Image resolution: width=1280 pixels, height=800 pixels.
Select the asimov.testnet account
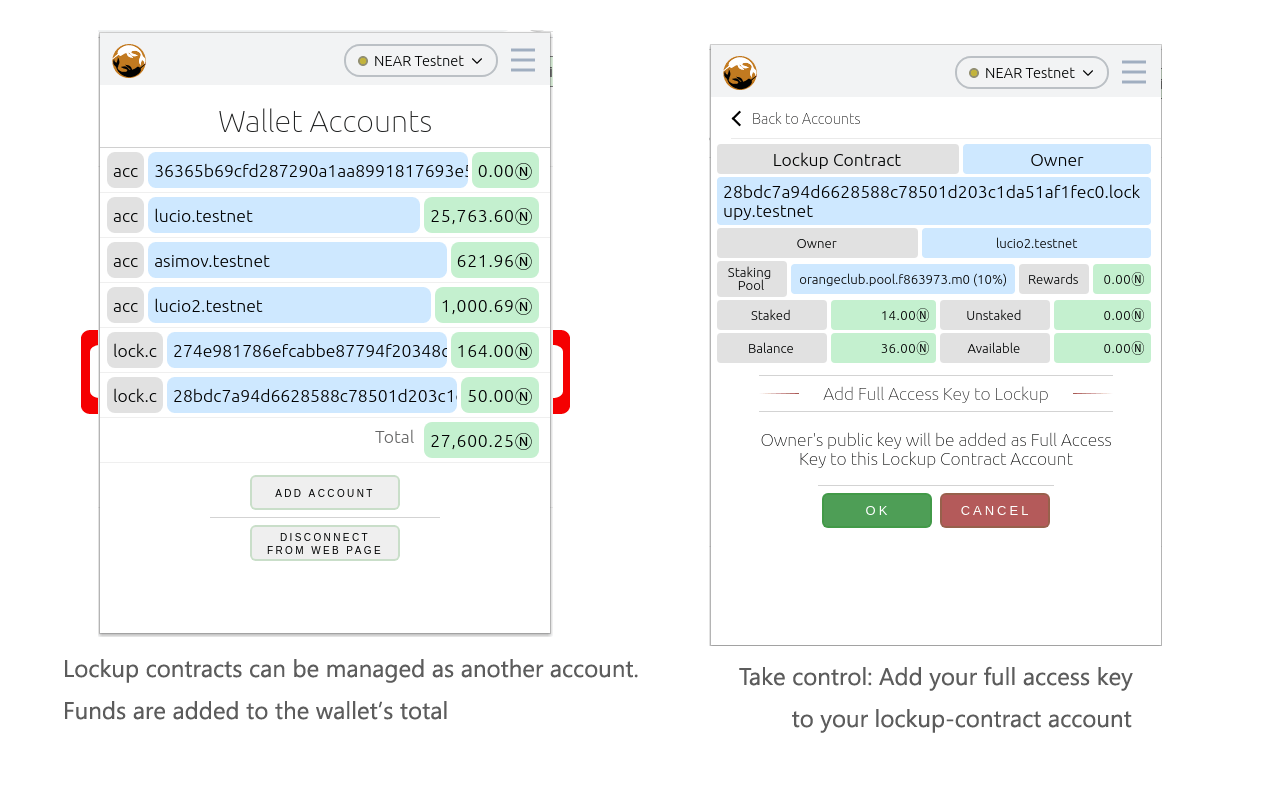point(297,261)
